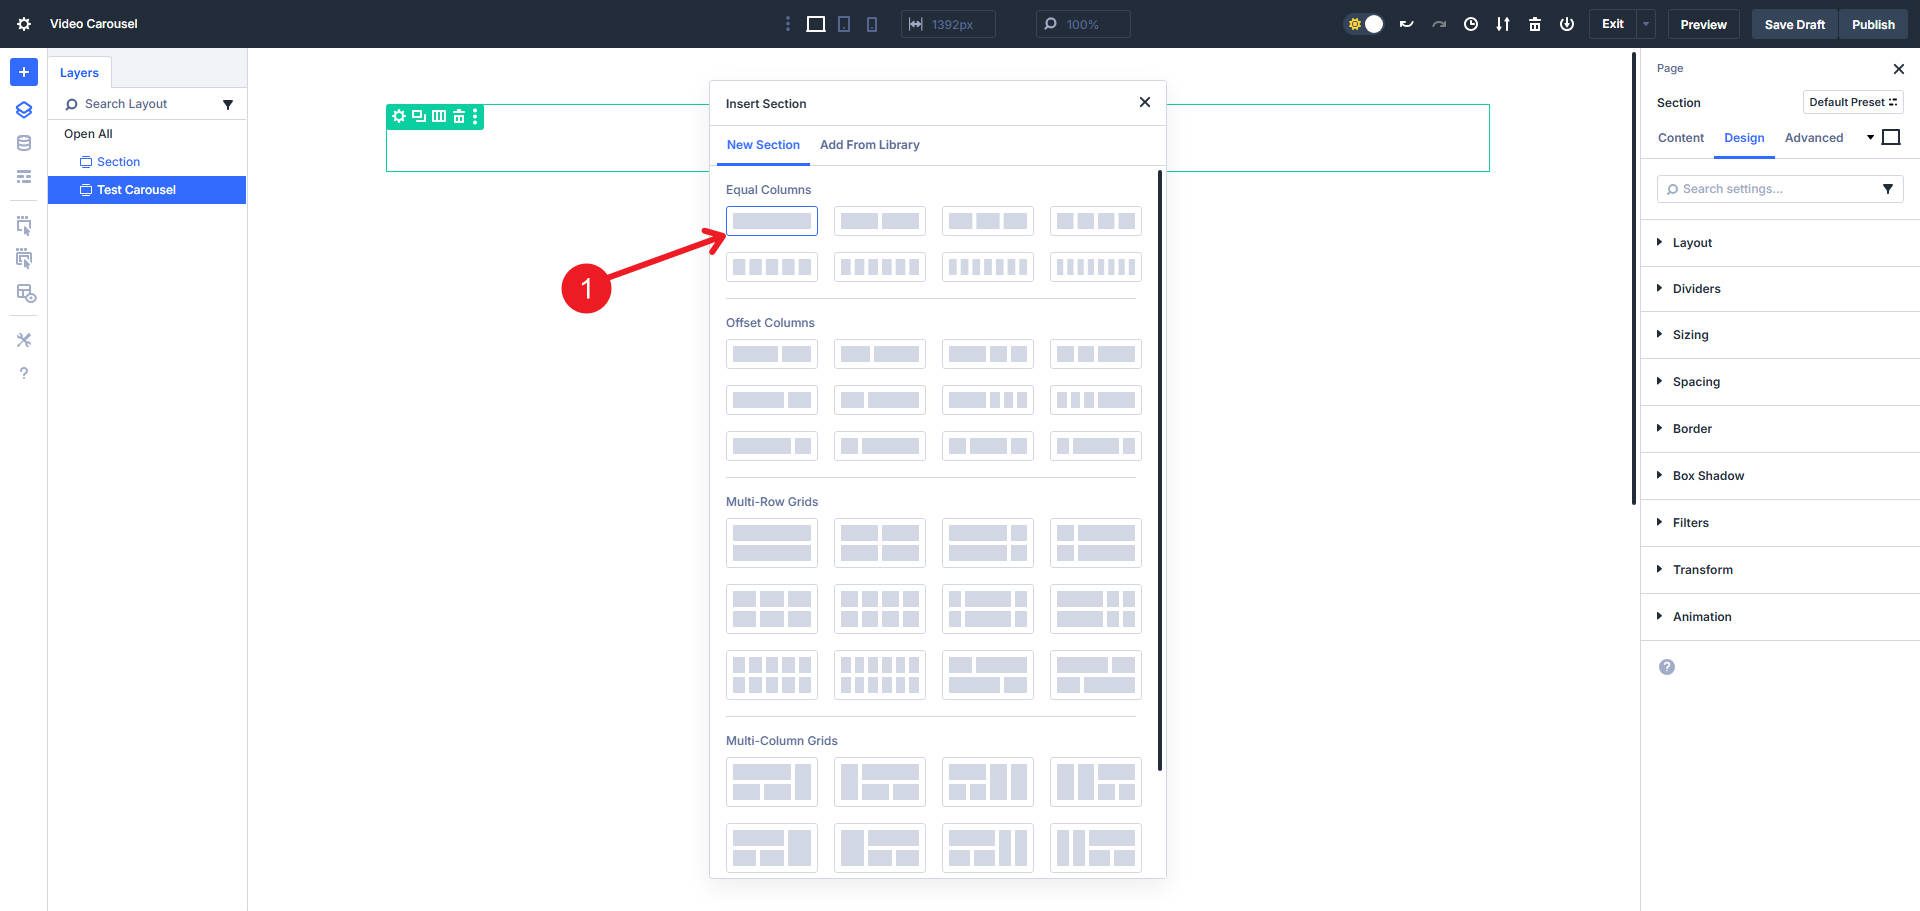Expand the Spacing settings section
This screenshot has height=911, width=1920.
pos(1697,381)
